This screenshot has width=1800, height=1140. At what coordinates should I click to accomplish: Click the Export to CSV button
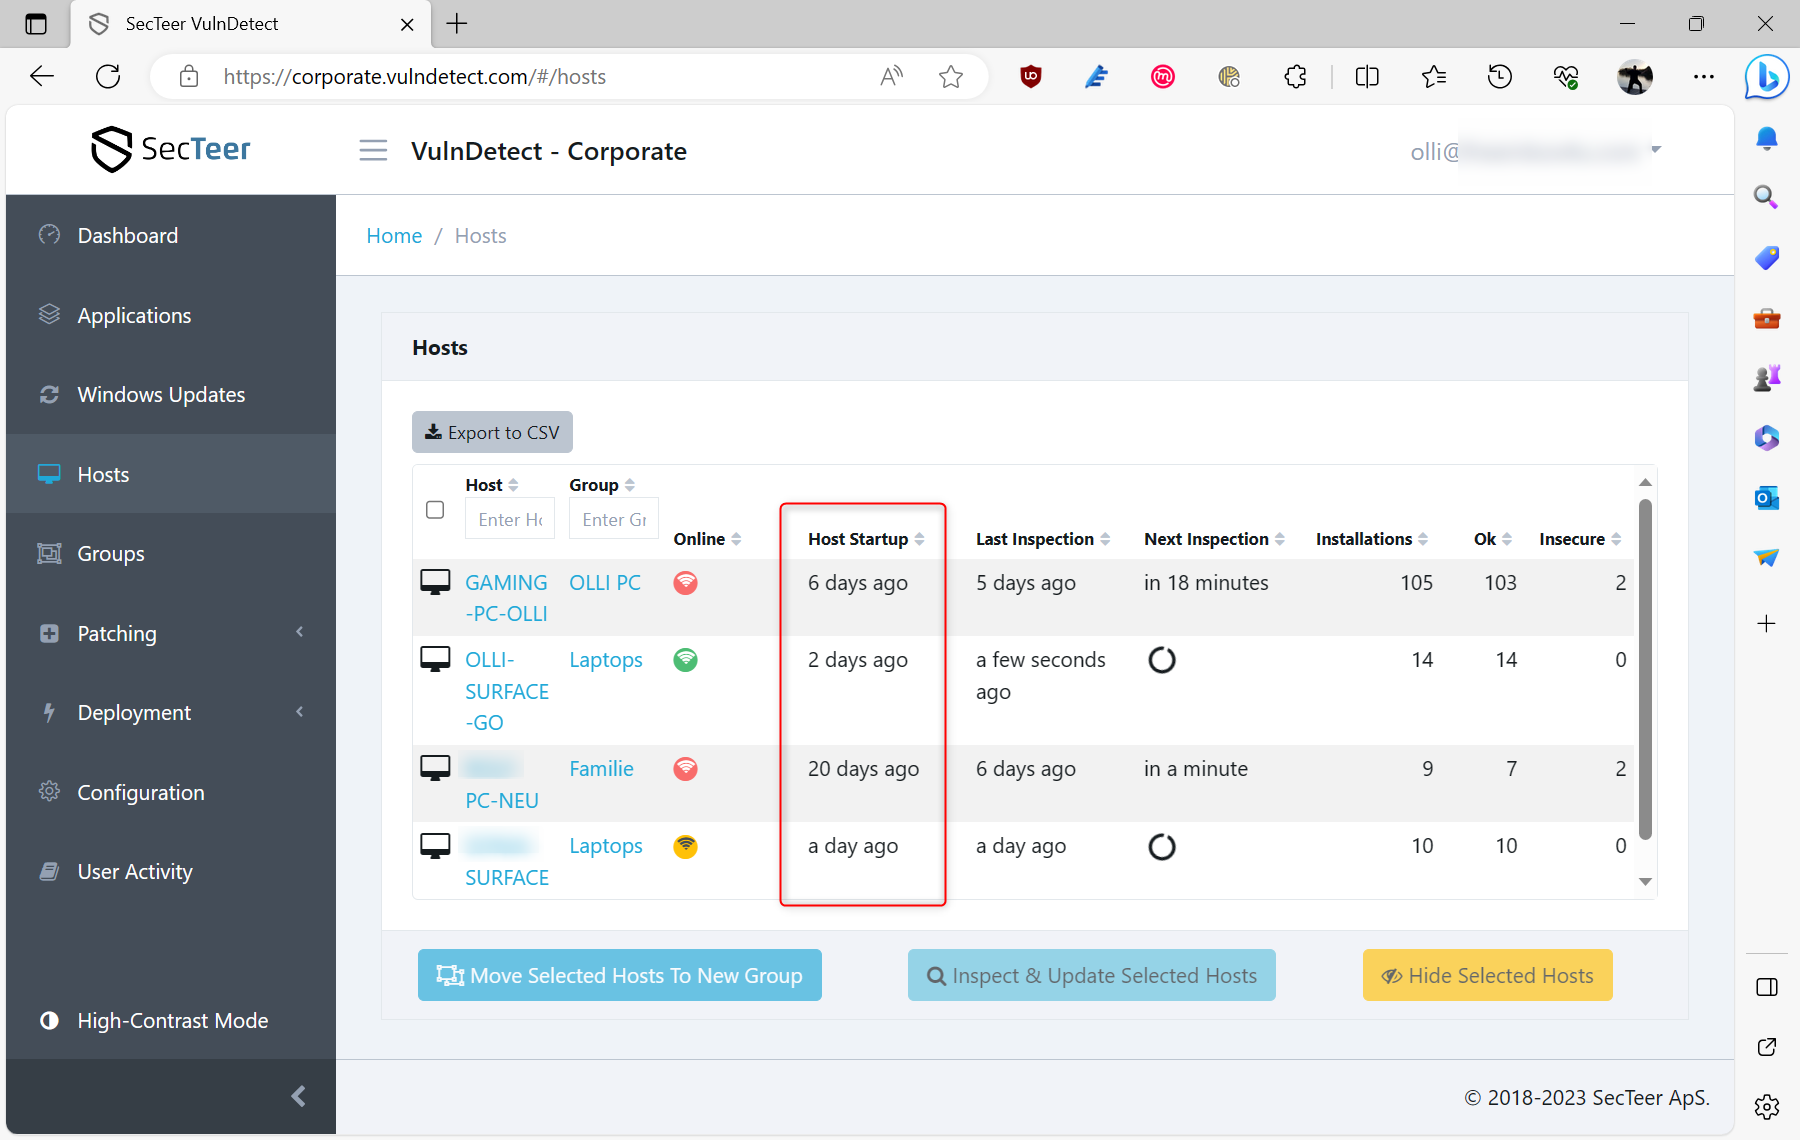click(x=492, y=432)
